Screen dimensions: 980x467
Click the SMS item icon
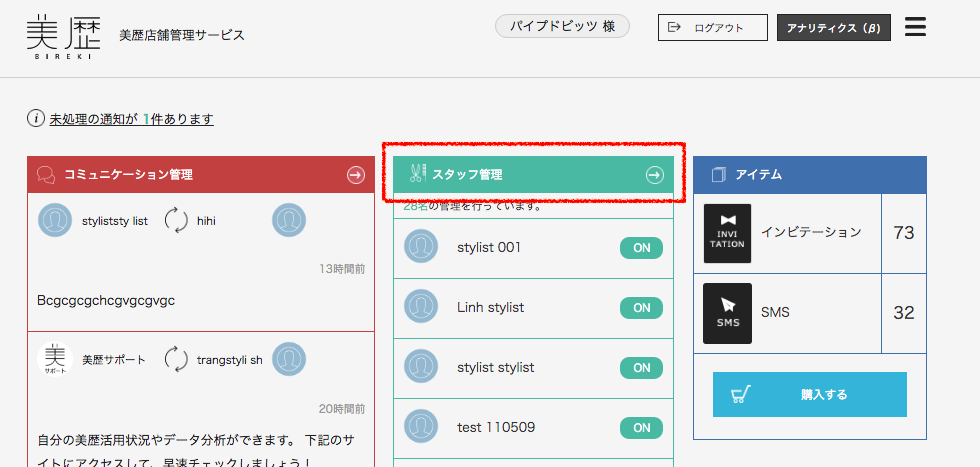coord(727,313)
